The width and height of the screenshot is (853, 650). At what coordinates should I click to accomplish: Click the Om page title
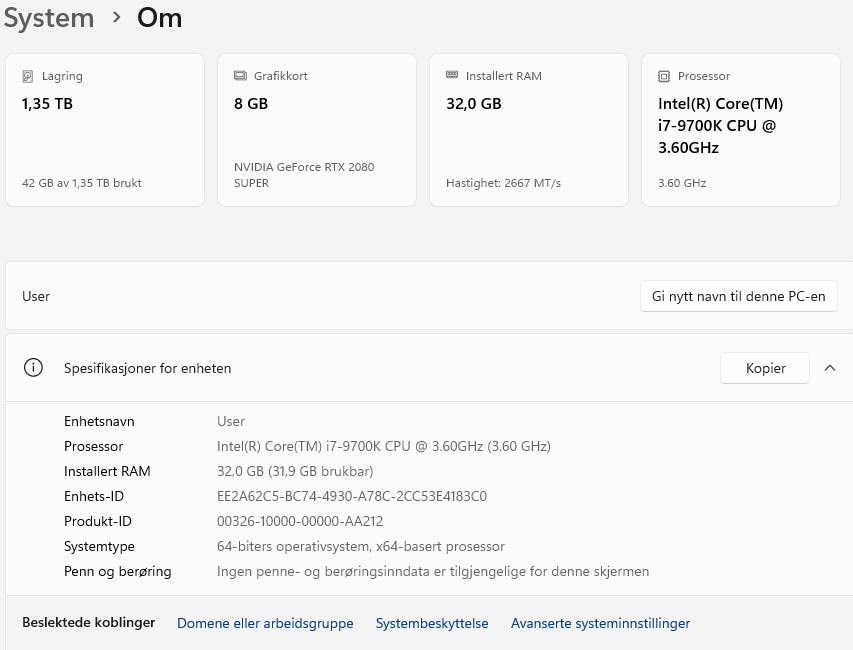(x=160, y=18)
